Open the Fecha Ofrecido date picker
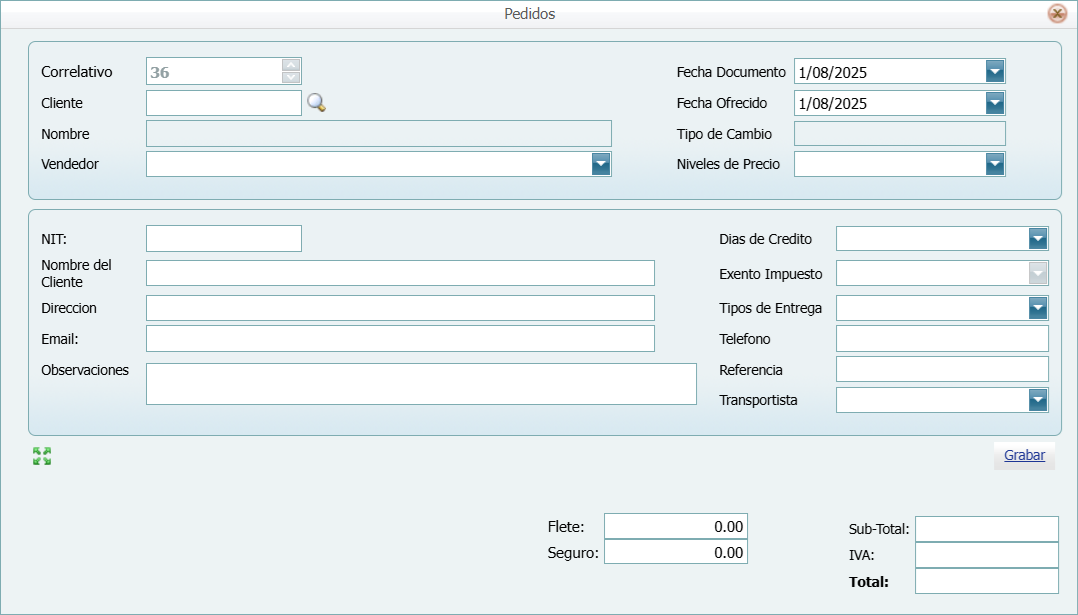 coord(994,103)
